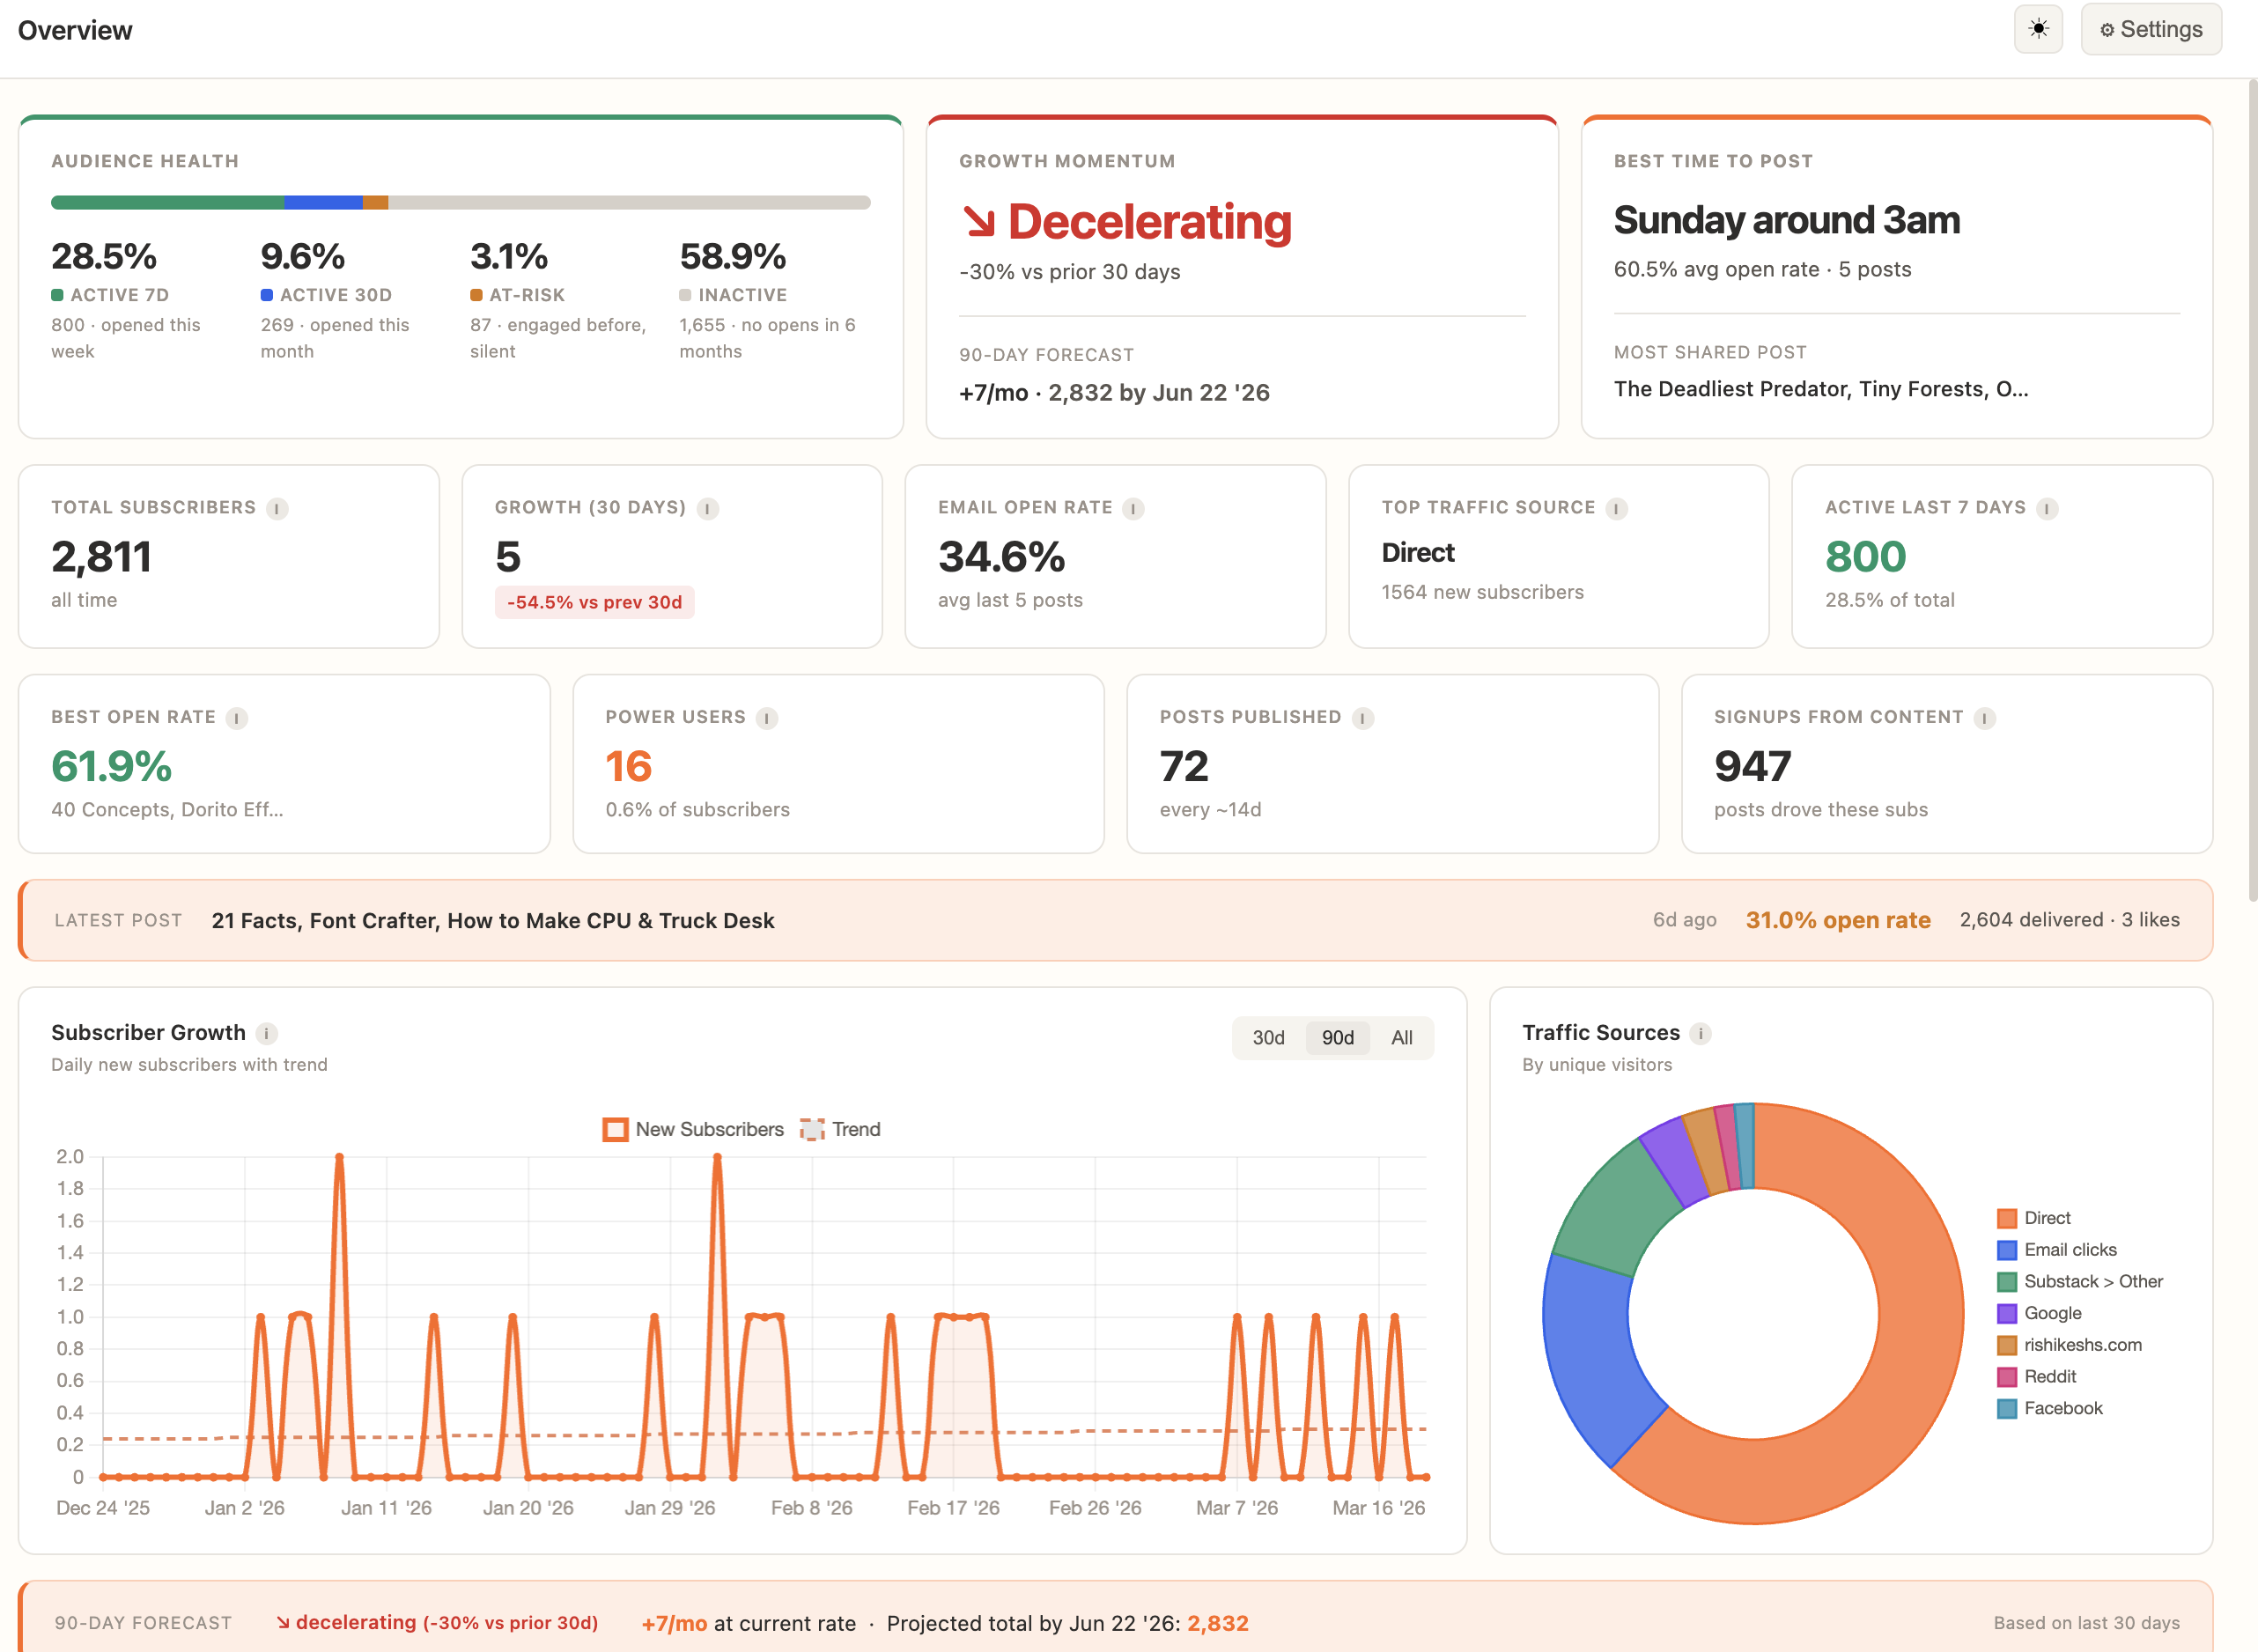Expand the Best Open Rate post list
Screen dimensions: 2258x1652
tap(166, 810)
